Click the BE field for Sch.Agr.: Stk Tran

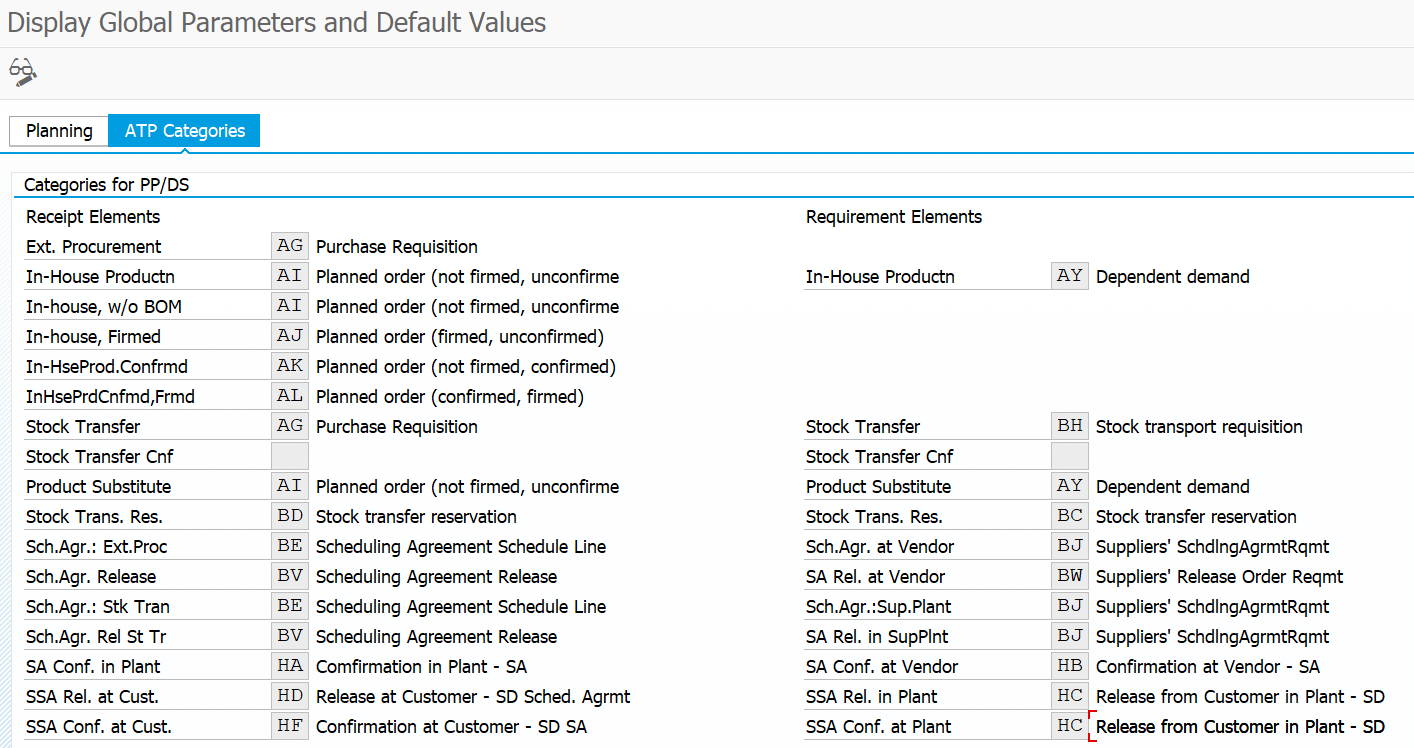pyautogui.click(x=290, y=606)
